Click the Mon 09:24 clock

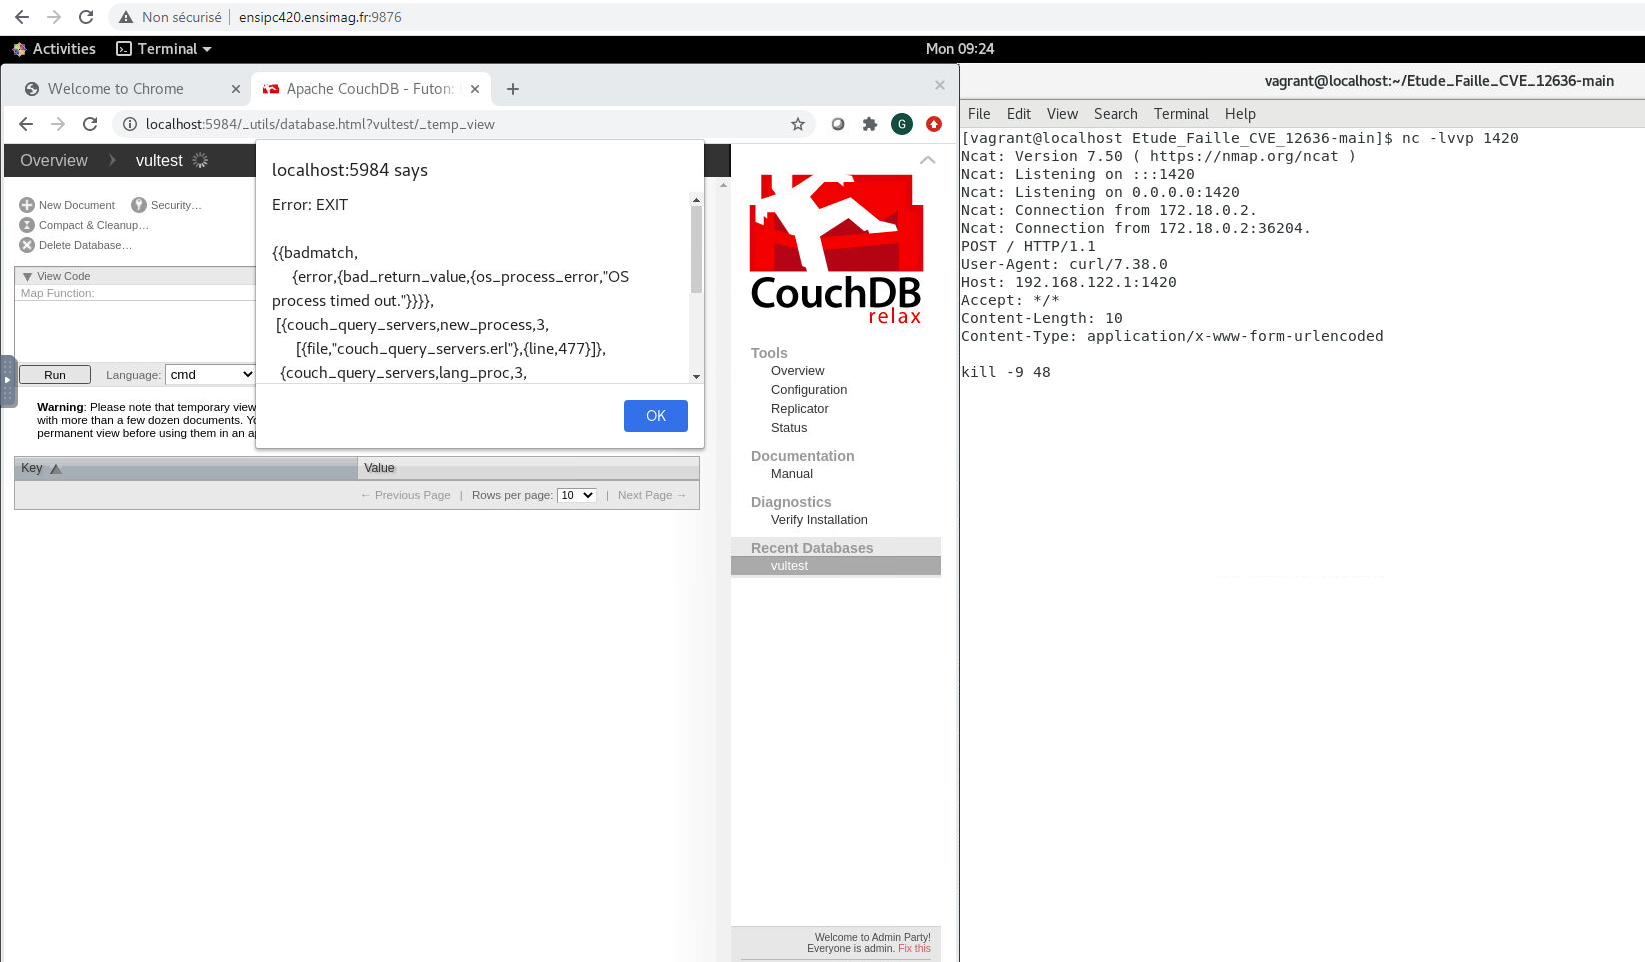959,49
